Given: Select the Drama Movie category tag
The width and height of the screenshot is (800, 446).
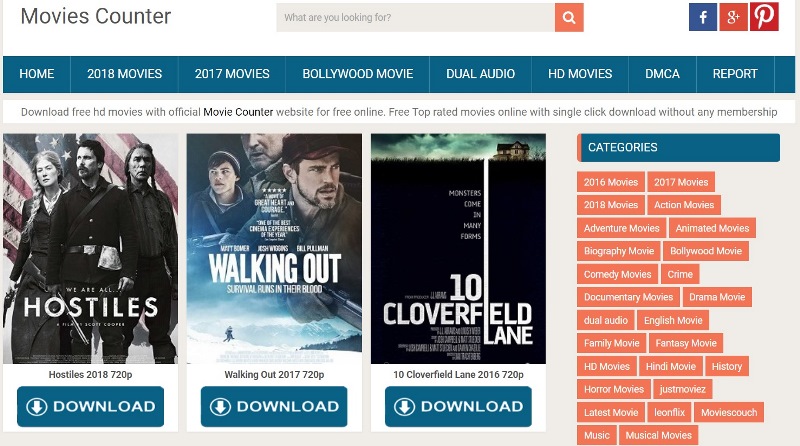Looking at the screenshot, I should point(717,297).
